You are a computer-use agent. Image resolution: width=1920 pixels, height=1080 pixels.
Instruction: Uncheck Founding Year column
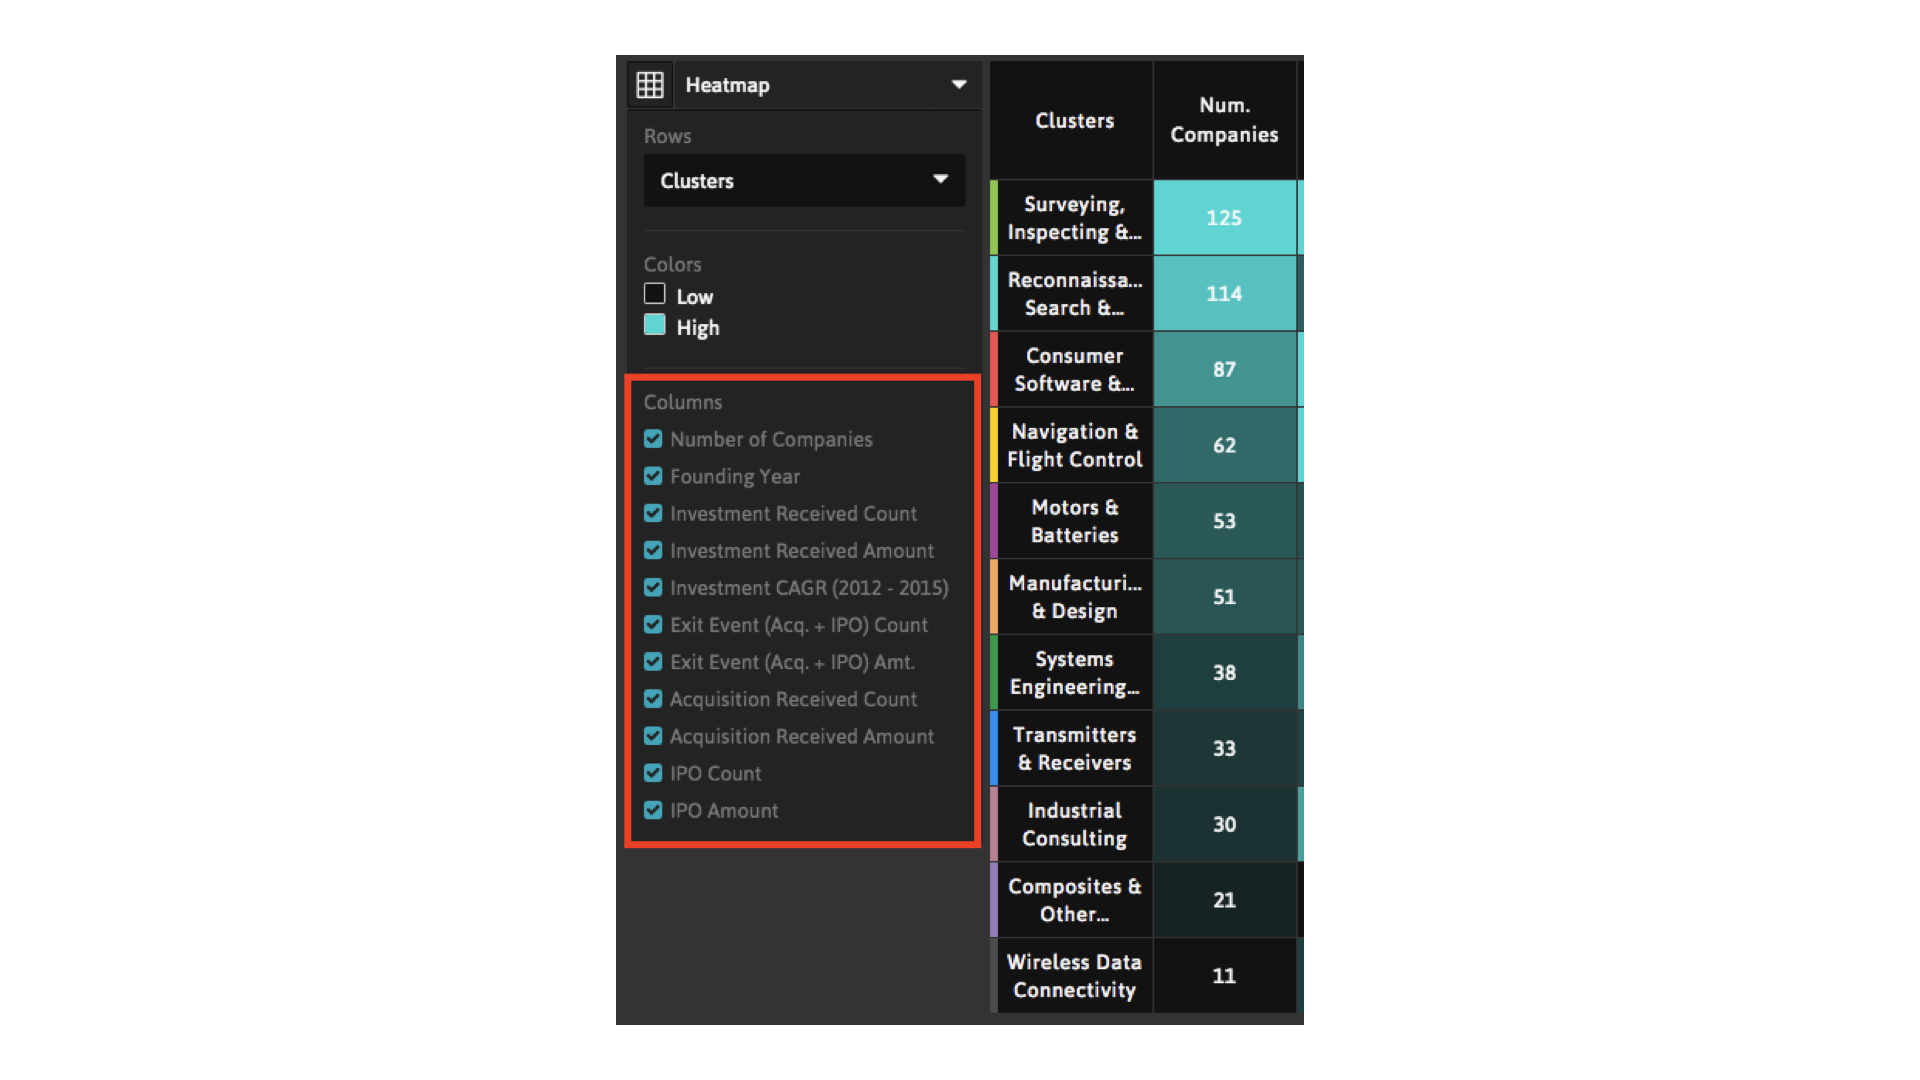[x=653, y=476]
